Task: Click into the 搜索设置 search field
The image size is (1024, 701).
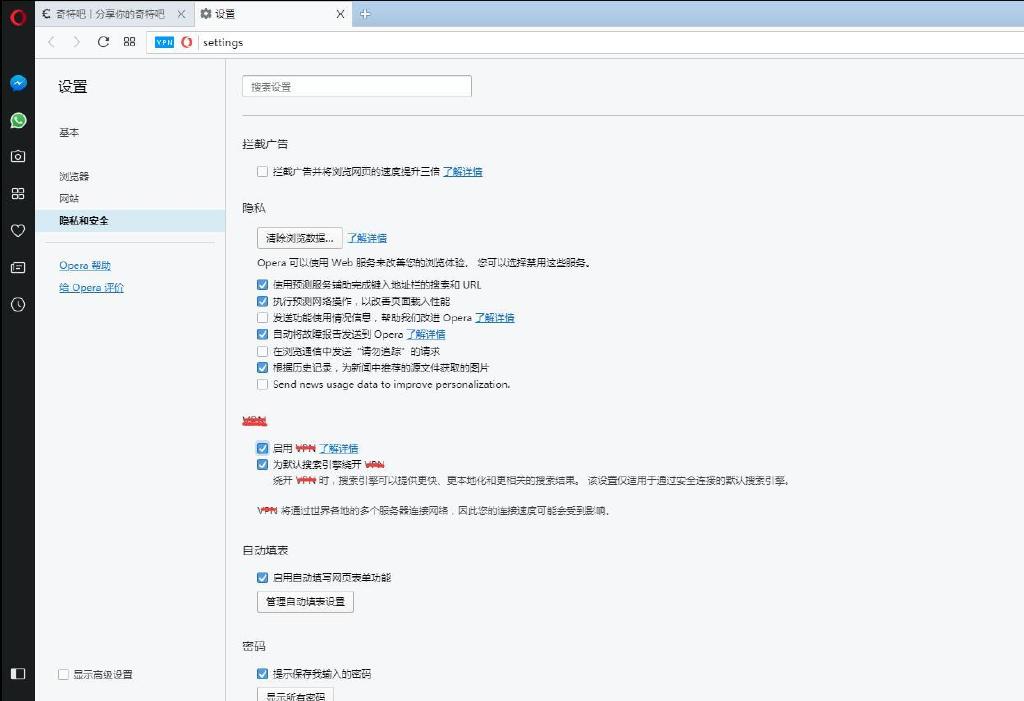Action: 356,87
